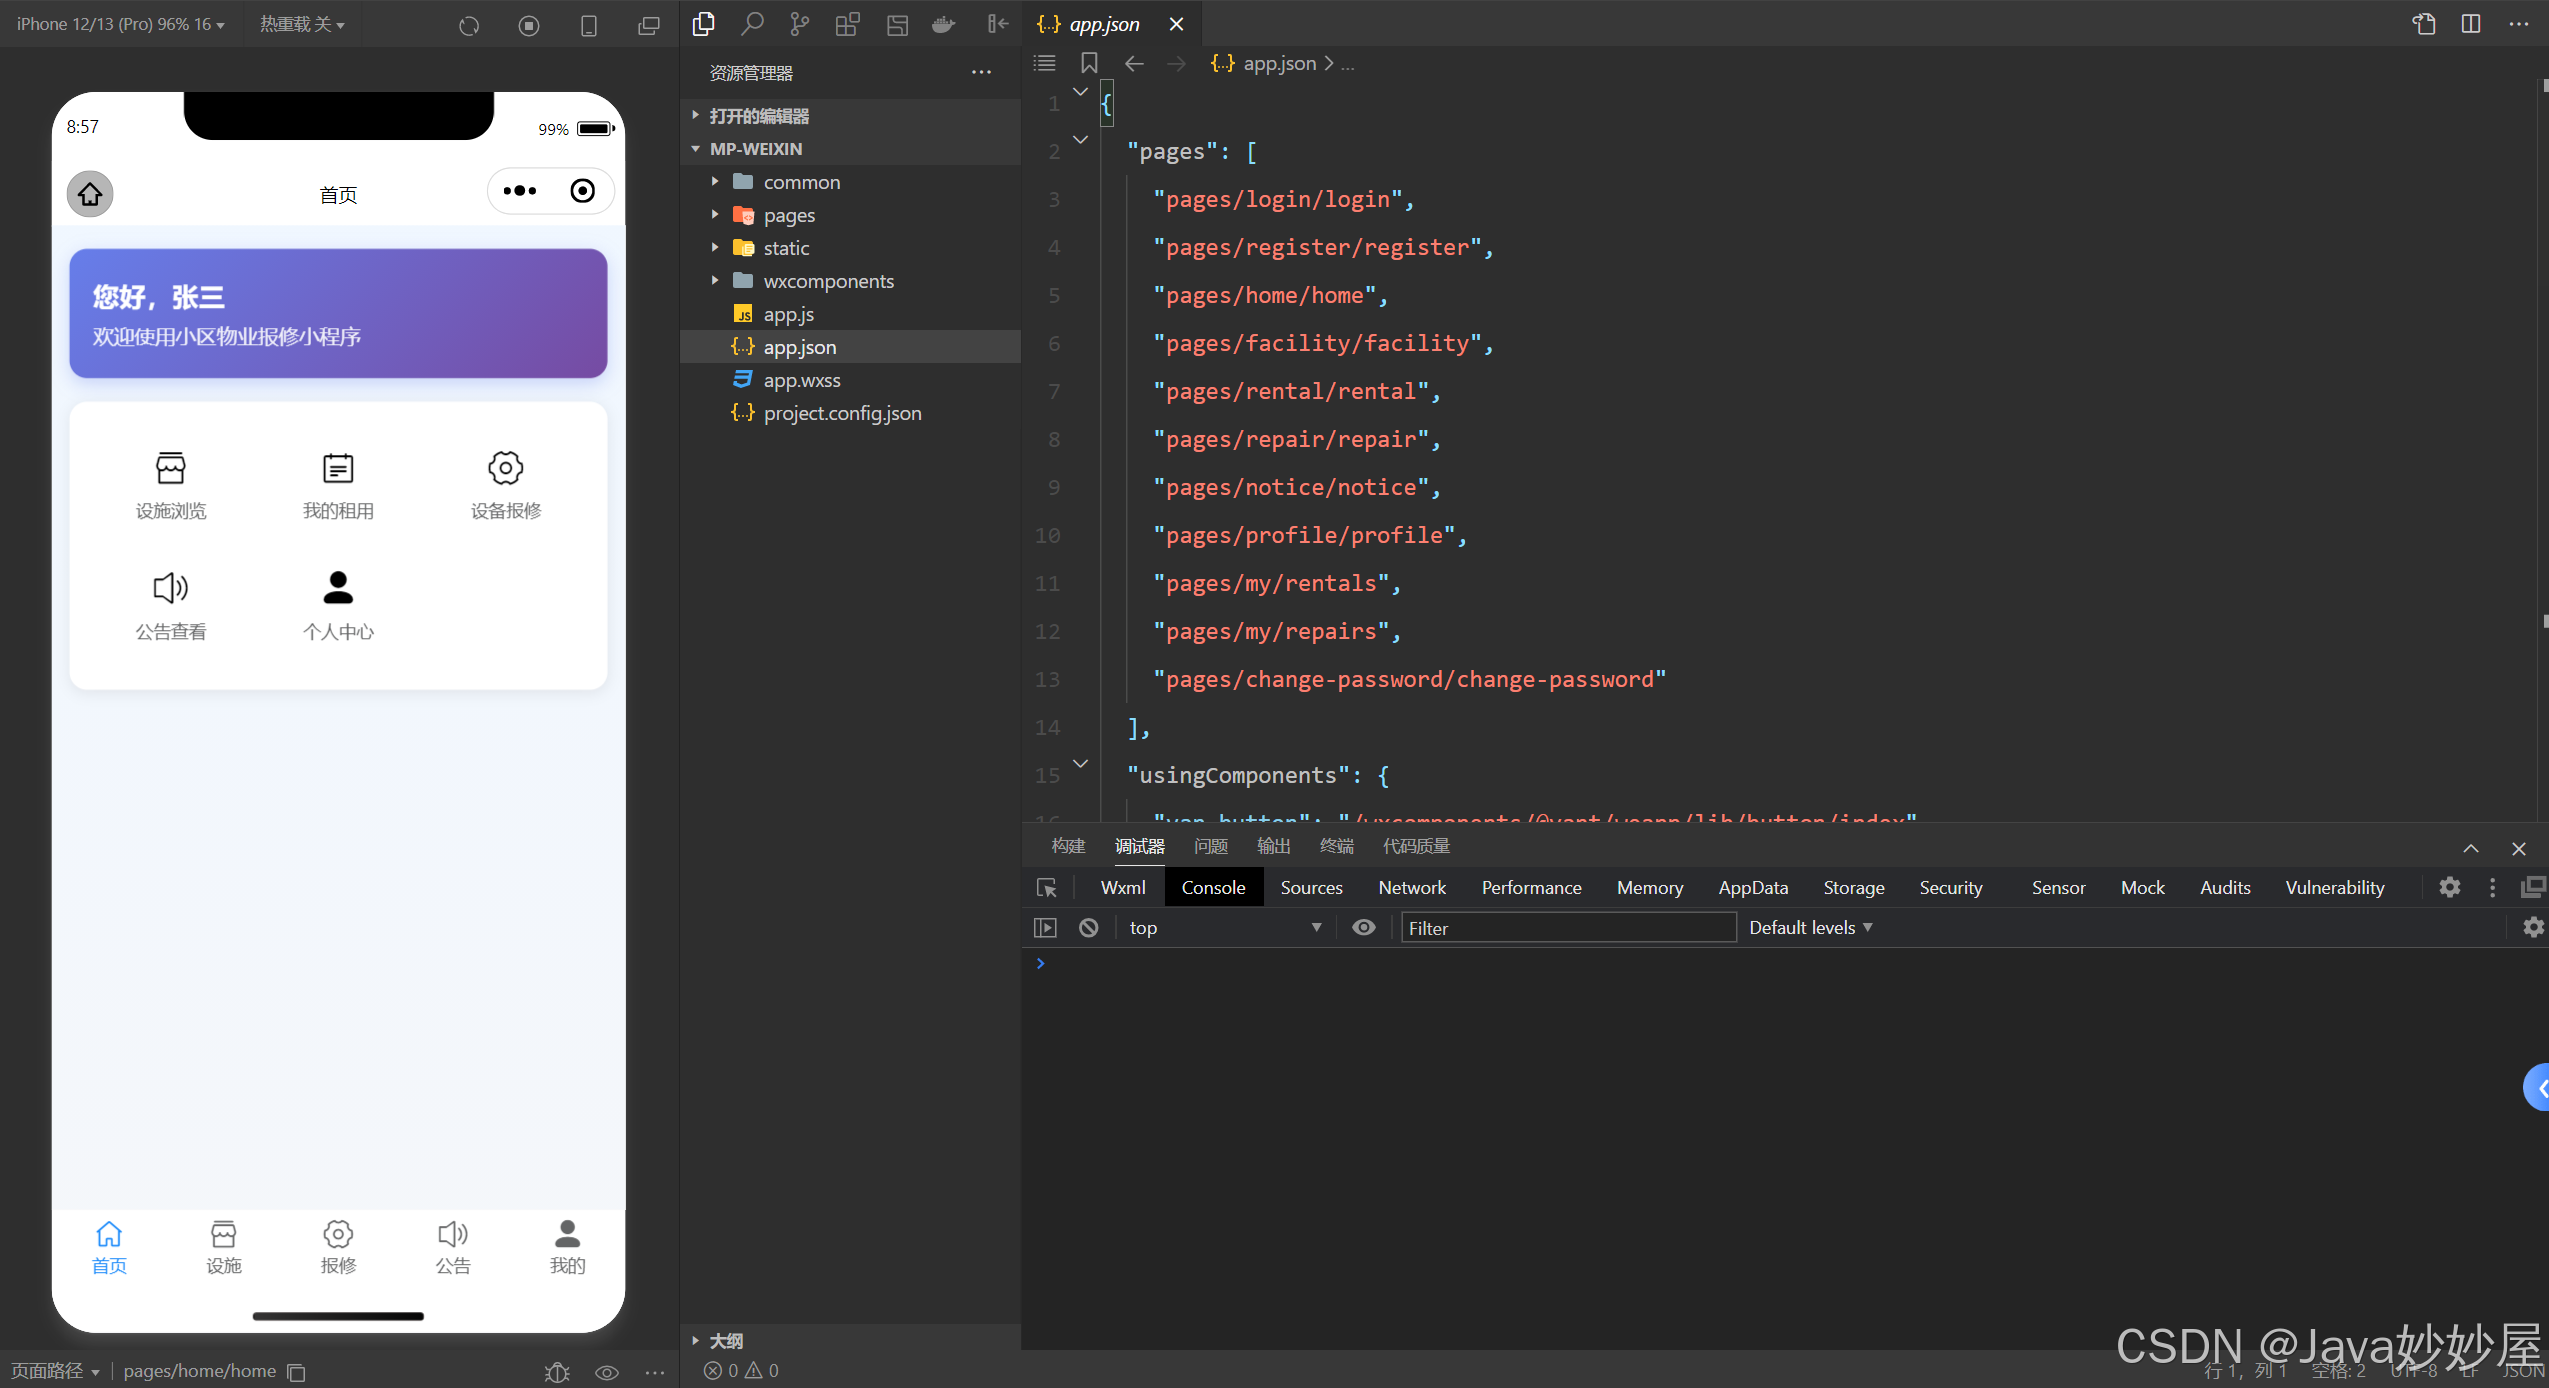Expand the common folder
The width and height of the screenshot is (2549, 1388).
pos(802,182)
